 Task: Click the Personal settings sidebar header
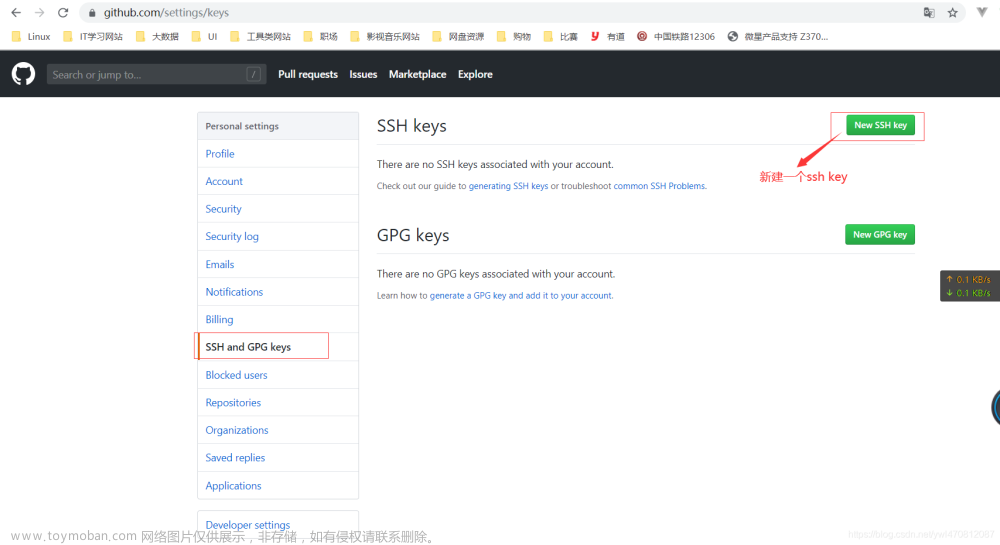pyautogui.click(x=278, y=126)
